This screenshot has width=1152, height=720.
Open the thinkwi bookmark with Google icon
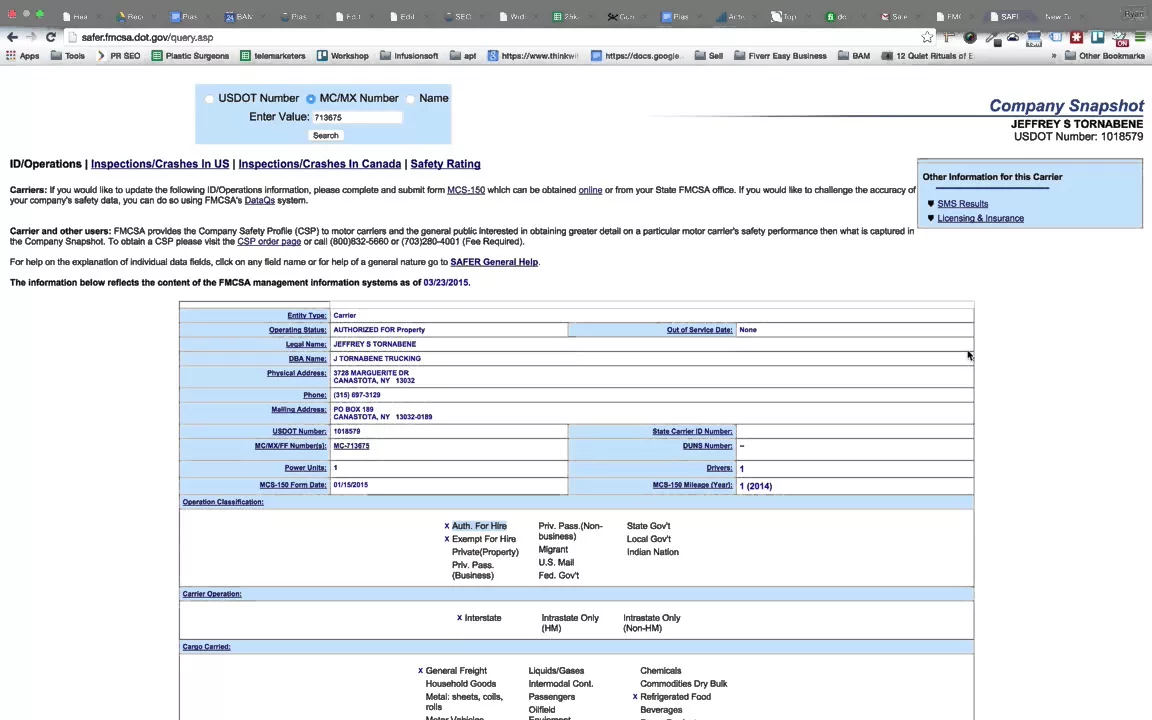[x=533, y=56]
